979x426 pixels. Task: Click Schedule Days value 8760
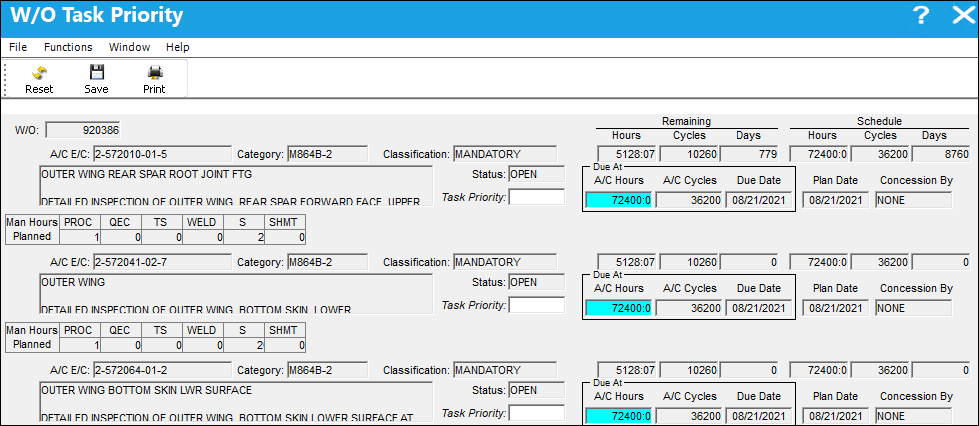[942, 154]
